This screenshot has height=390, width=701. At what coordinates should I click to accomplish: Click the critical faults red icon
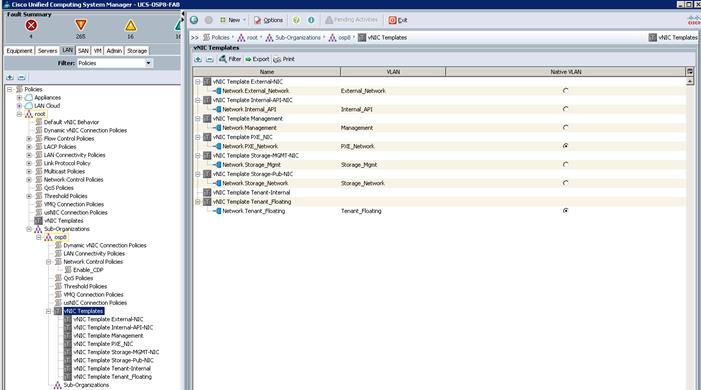31,25
